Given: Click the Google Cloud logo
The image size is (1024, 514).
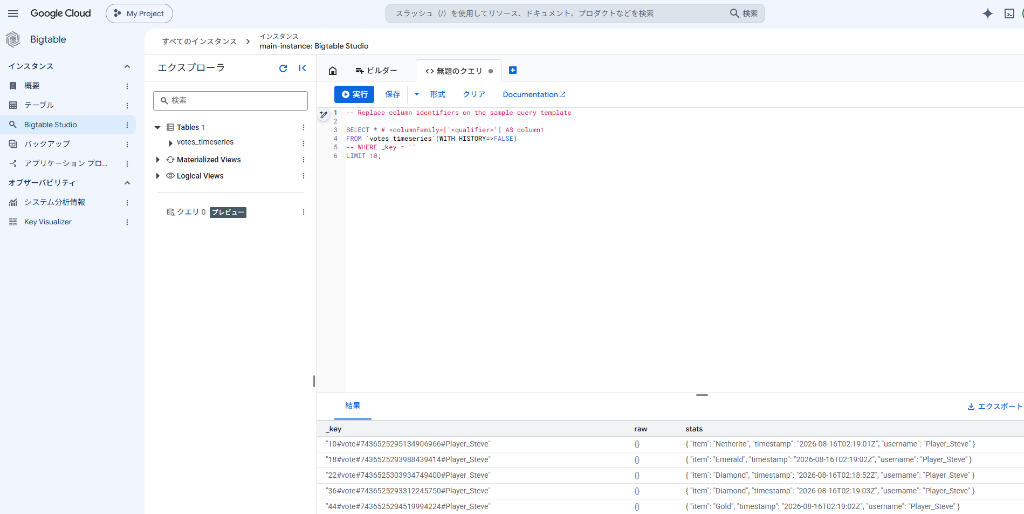Looking at the screenshot, I should coord(61,13).
